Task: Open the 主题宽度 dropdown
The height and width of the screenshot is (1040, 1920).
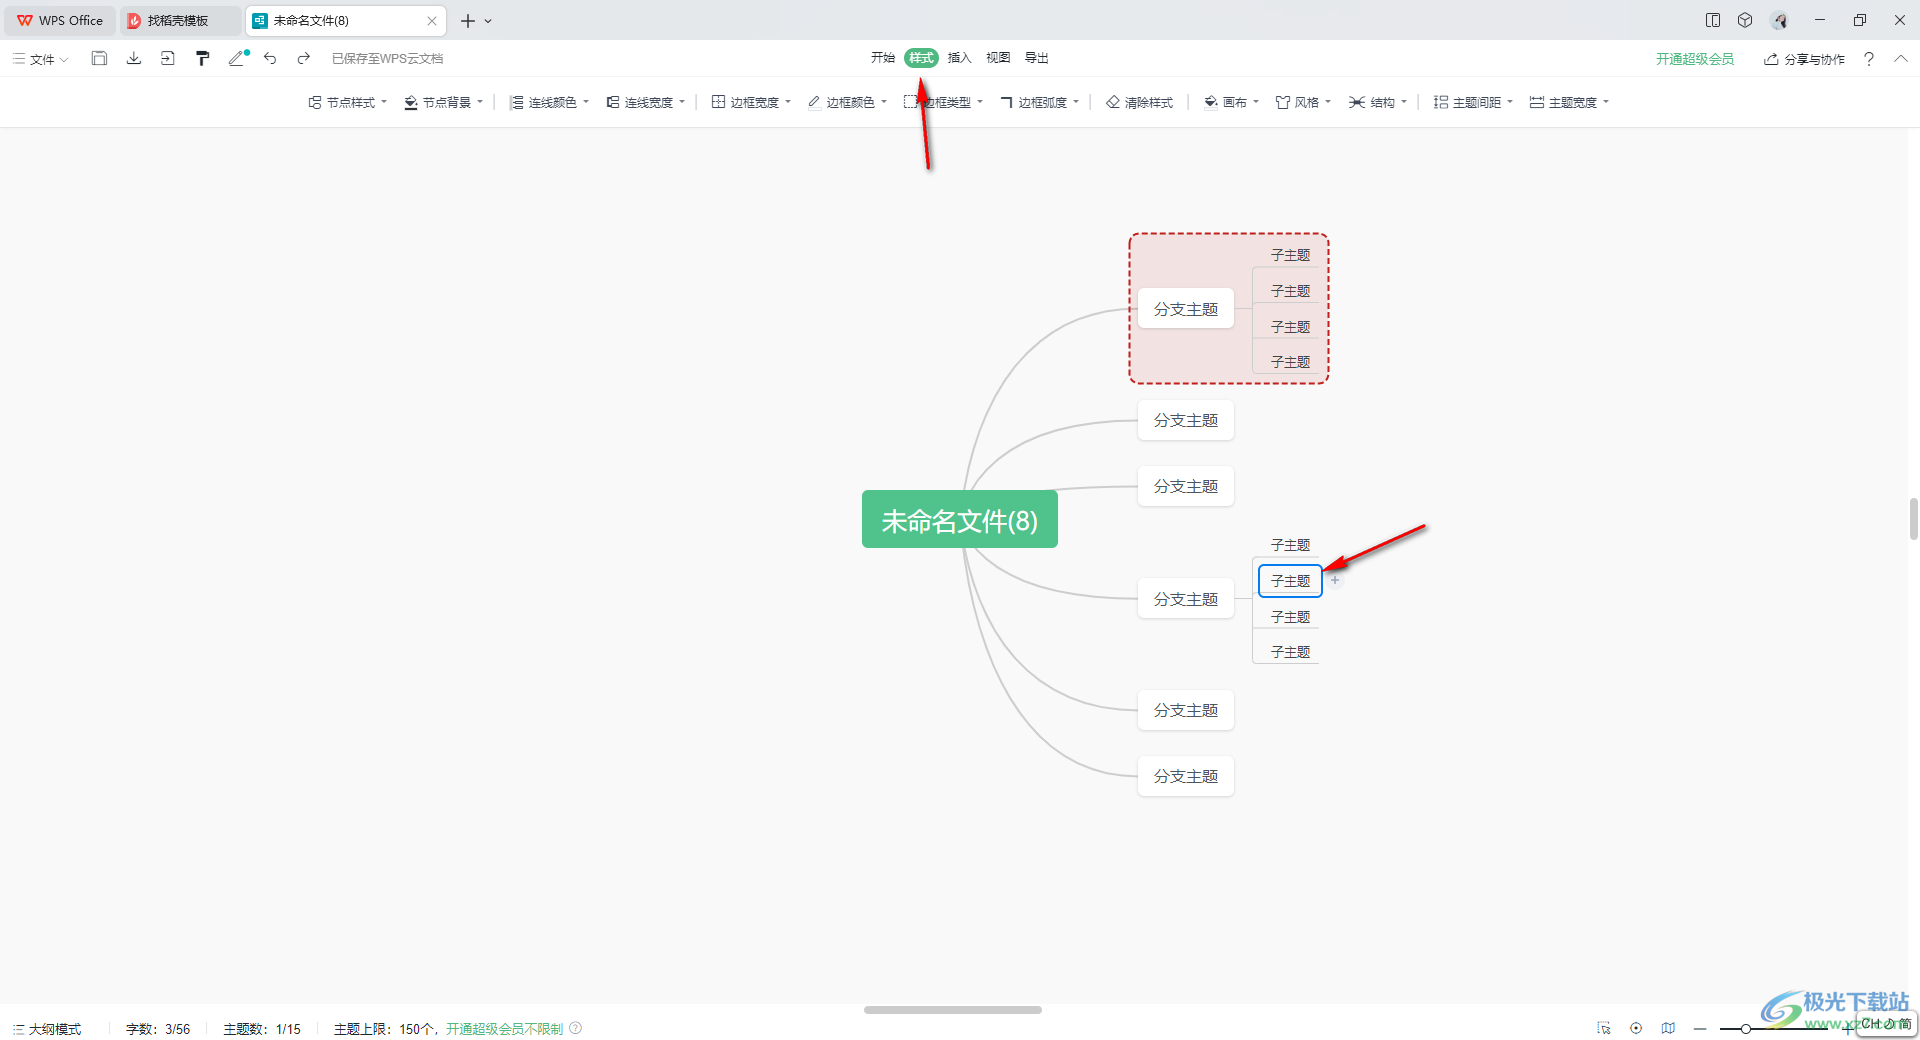Action: (x=1569, y=102)
